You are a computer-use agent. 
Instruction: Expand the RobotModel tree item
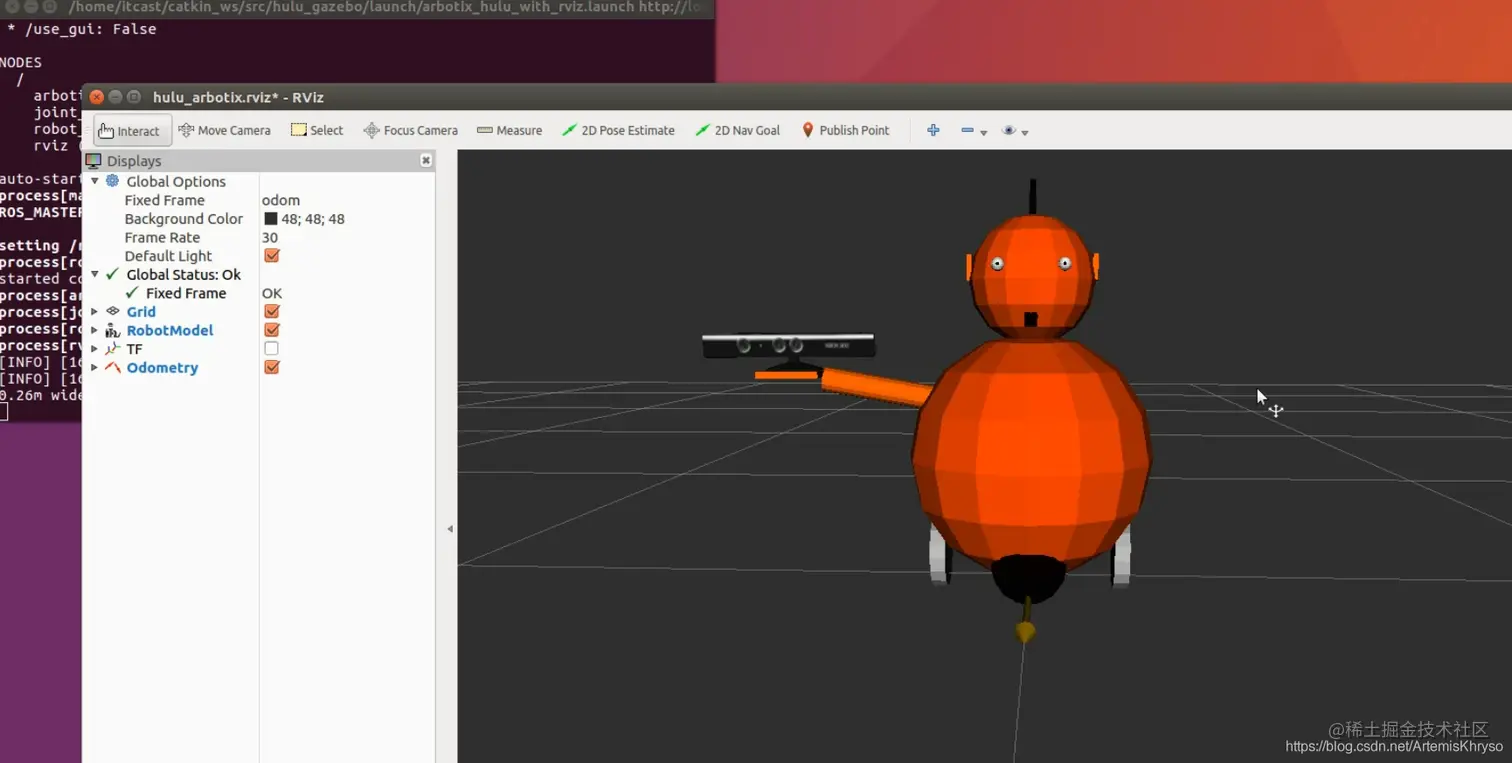pos(95,330)
